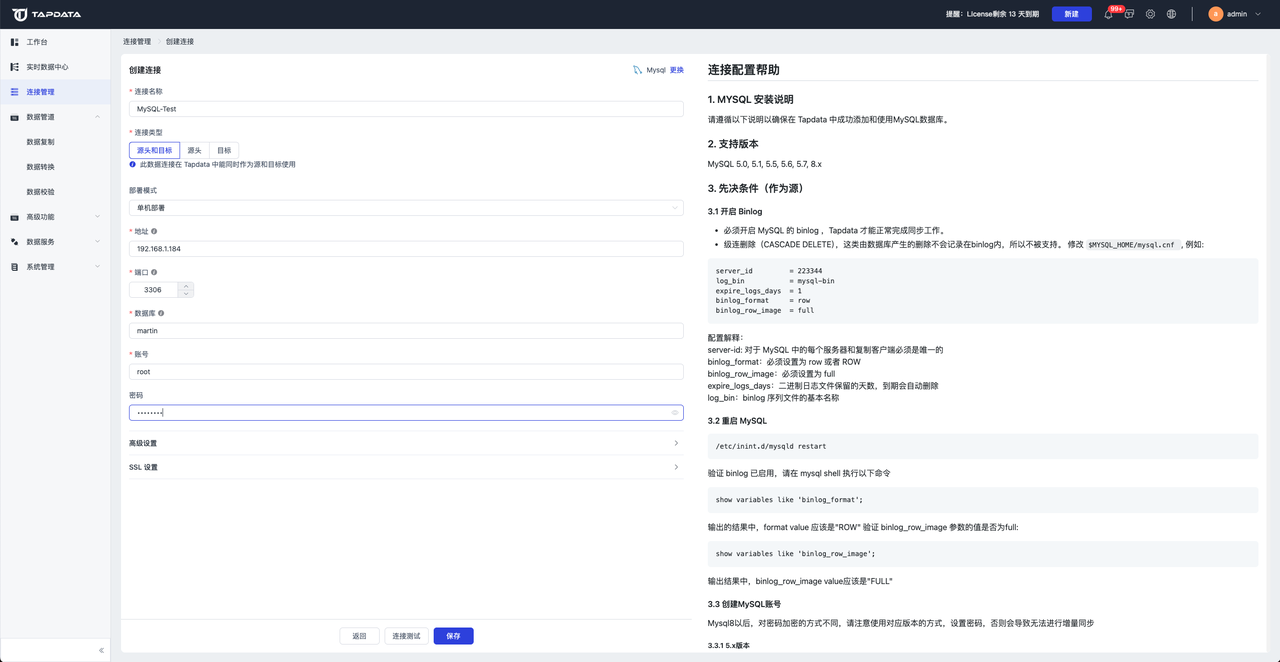This screenshot has width=1280, height=662.
Task: Select 源头 connection type
Action: point(194,150)
